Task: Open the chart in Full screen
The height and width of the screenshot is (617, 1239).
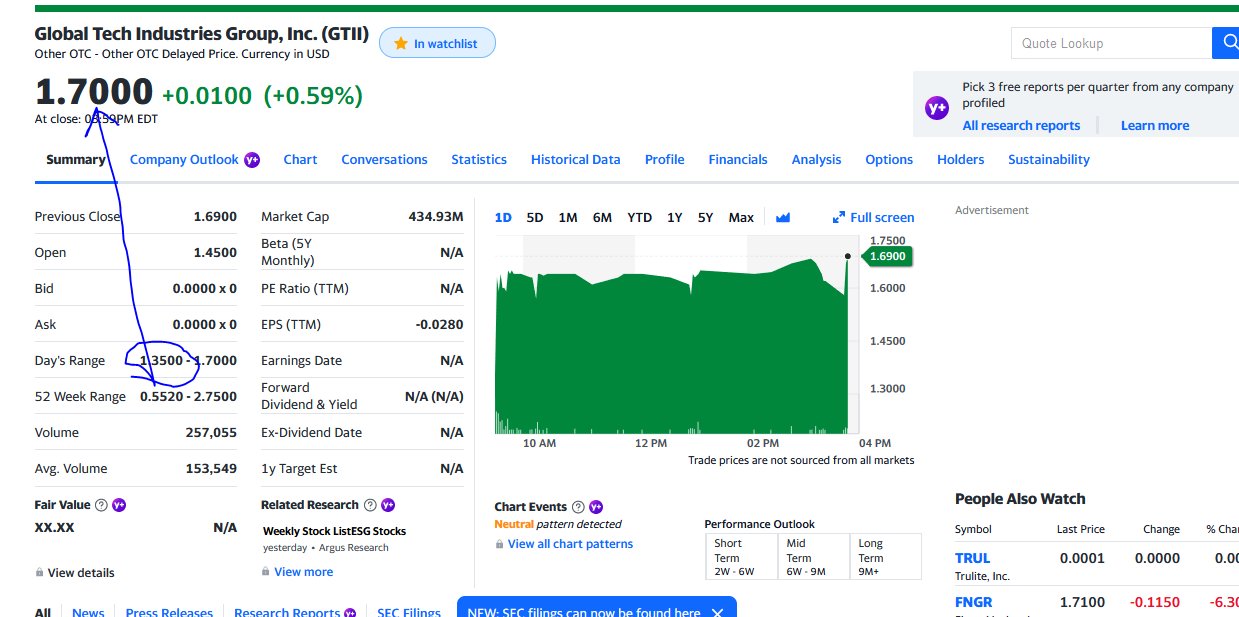Action: (x=874, y=217)
